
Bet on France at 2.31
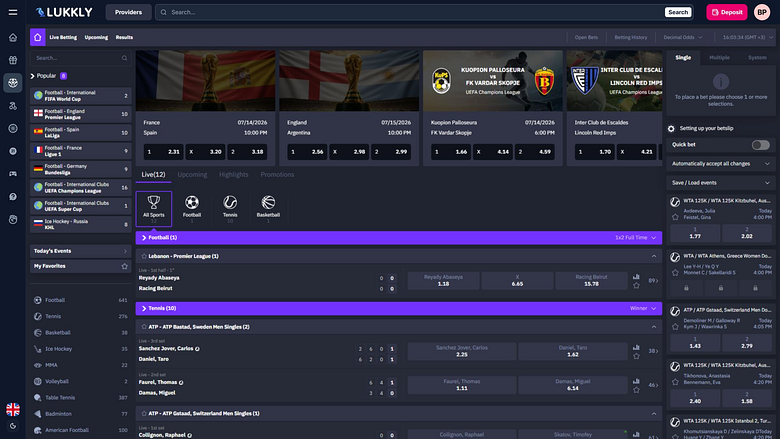[164, 152]
